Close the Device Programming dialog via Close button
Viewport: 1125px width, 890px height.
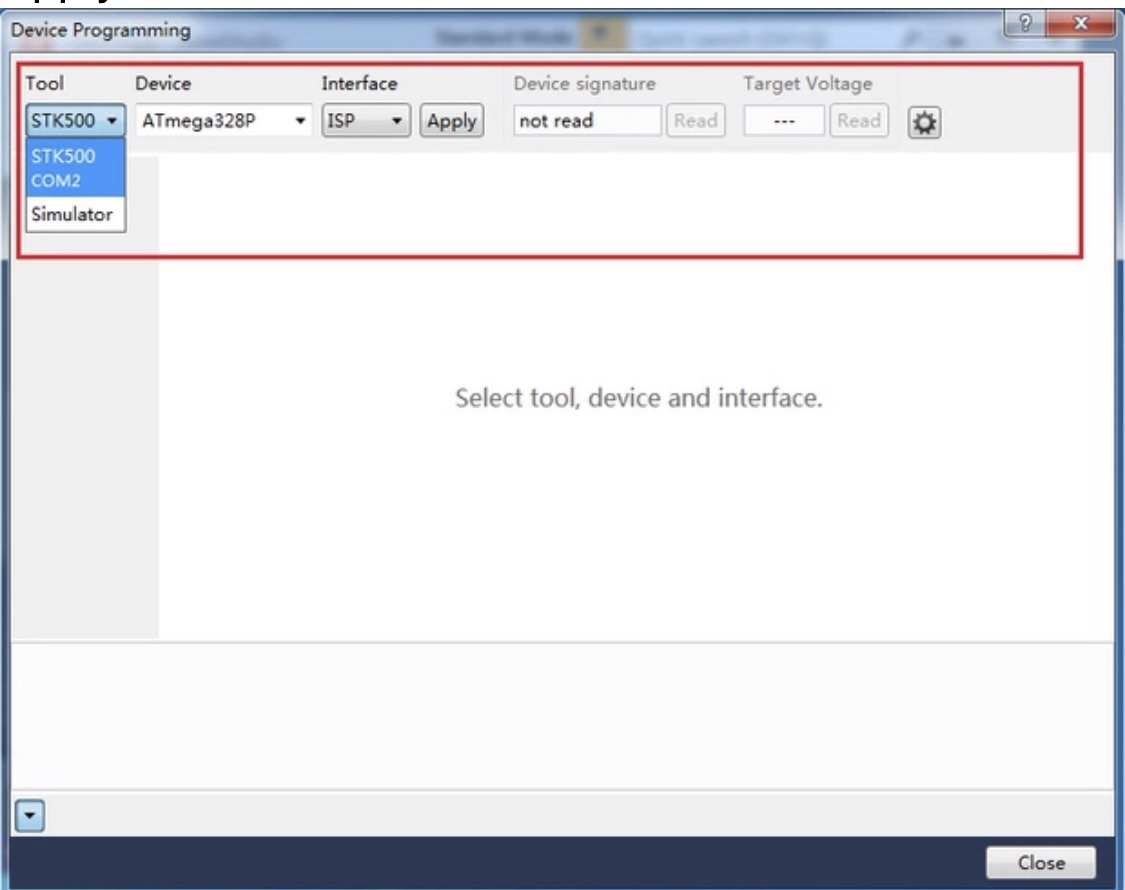tap(1041, 863)
